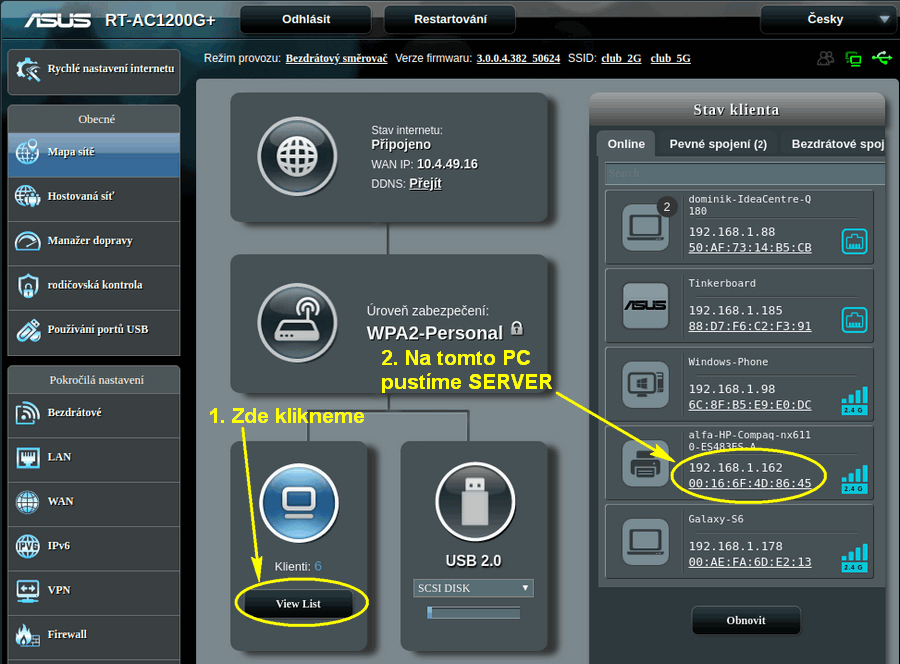Click the USB status icon in header
Image resolution: width=900 pixels, height=664 pixels.
point(881,58)
